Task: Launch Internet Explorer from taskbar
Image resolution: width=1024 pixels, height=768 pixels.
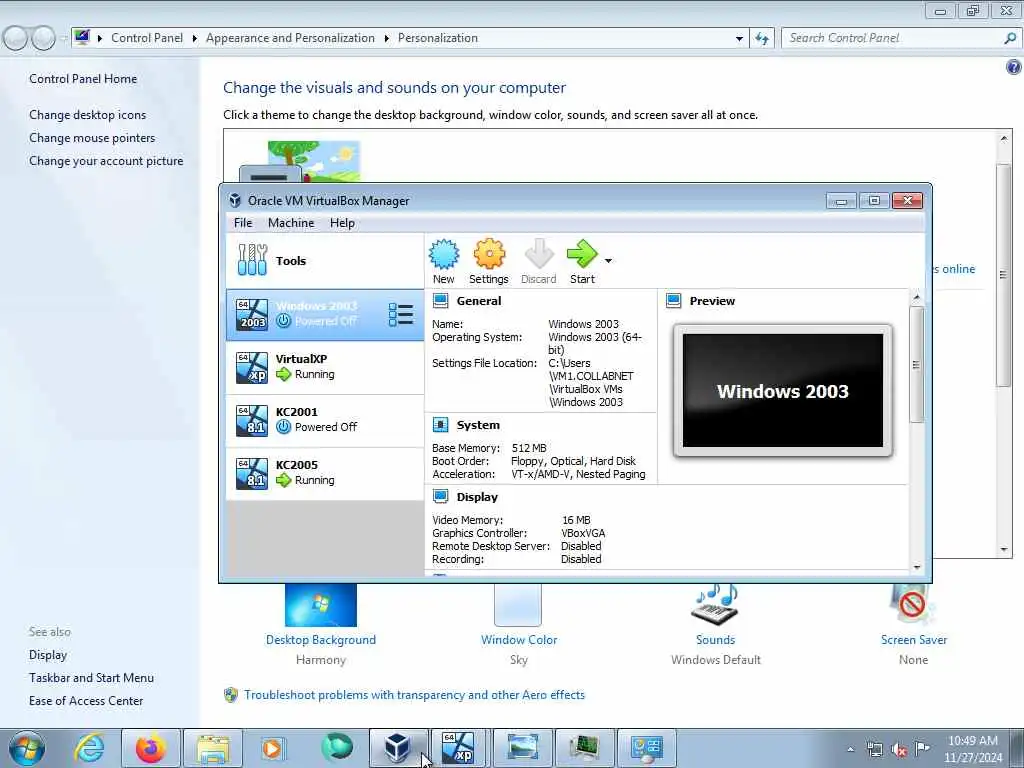Action: point(88,748)
